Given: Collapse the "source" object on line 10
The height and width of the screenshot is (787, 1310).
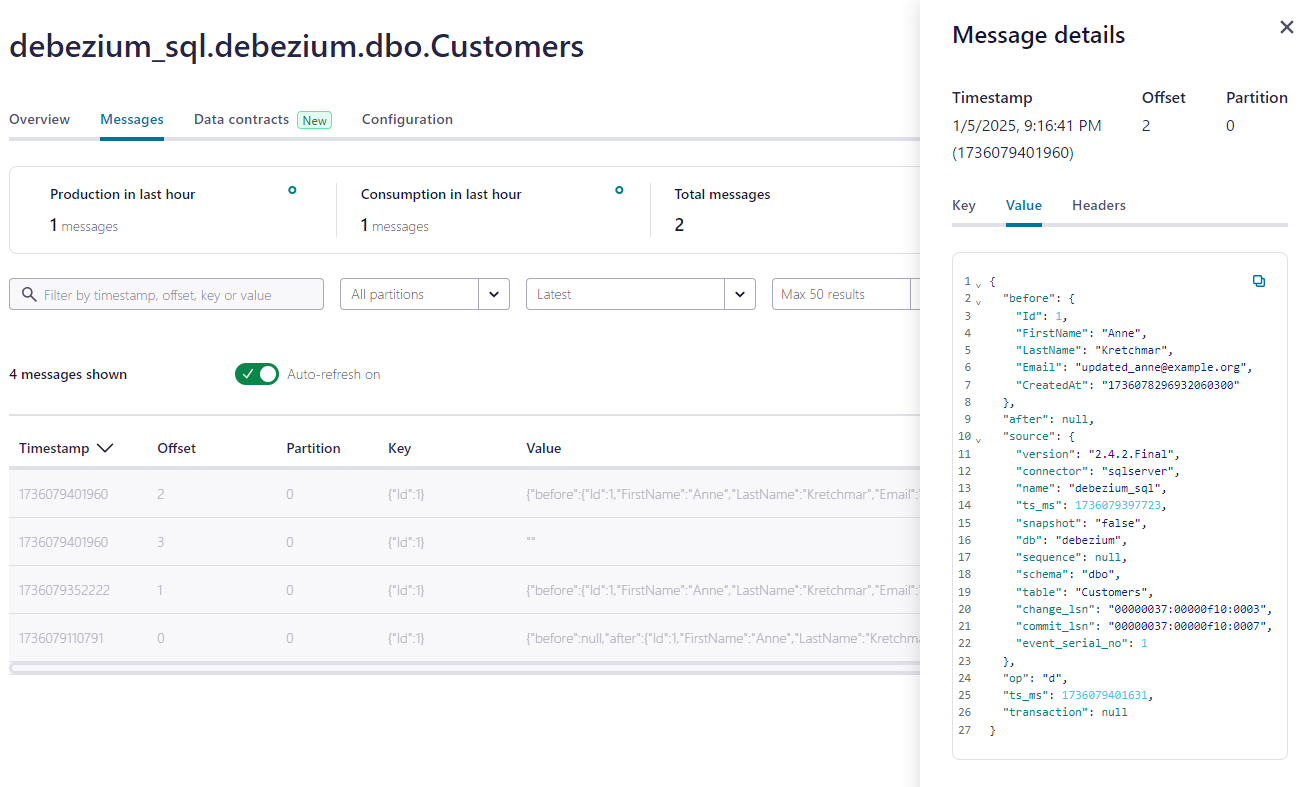Looking at the screenshot, I should (x=978, y=439).
